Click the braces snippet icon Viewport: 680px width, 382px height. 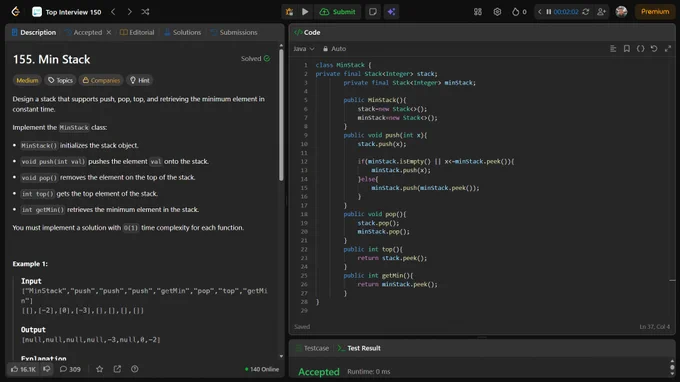point(640,49)
